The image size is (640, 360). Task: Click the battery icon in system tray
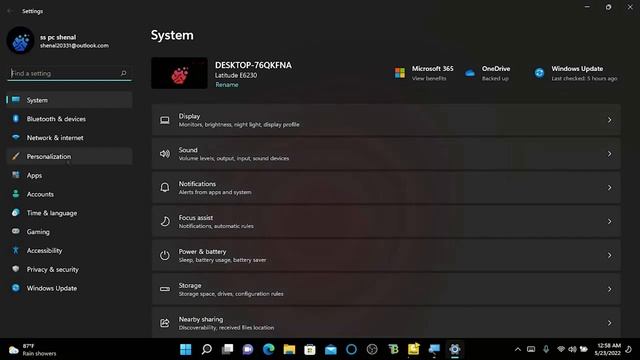pyautogui.click(x=584, y=349)
